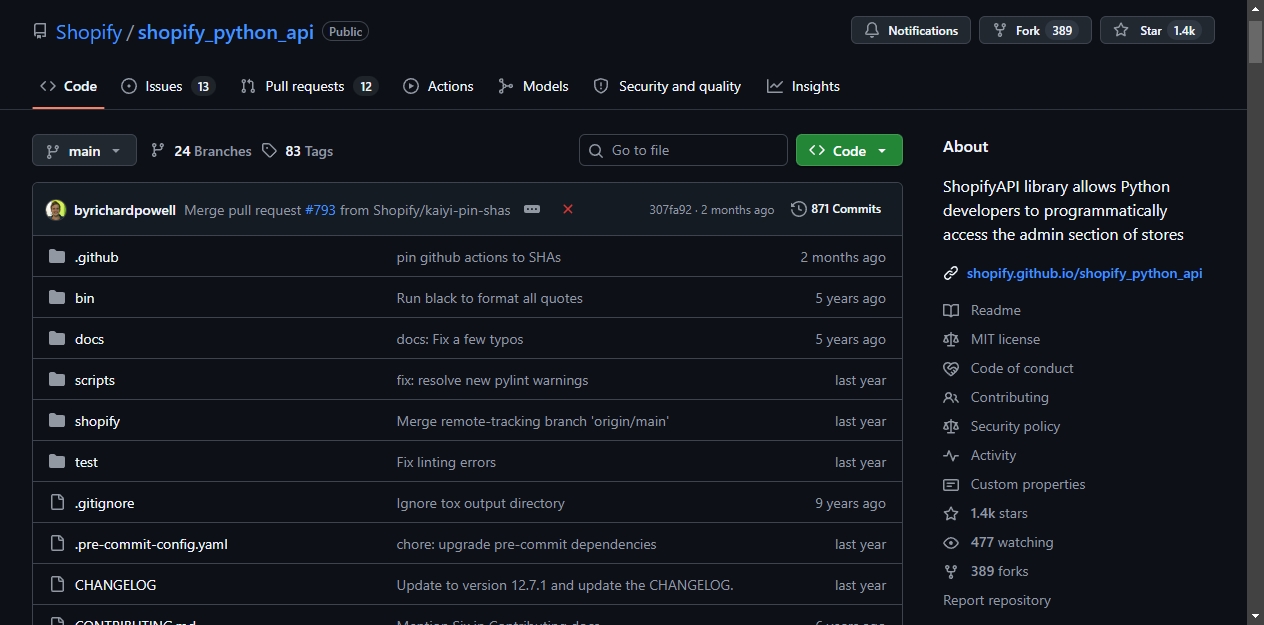
Task: Open commit 'Run black to format all quotes'
Action: (490, 298)
